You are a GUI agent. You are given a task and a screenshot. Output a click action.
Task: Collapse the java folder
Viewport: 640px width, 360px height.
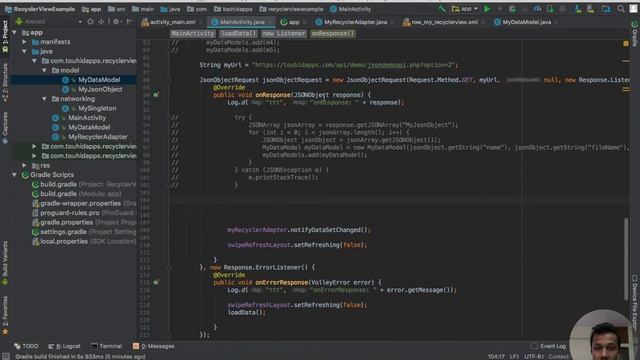pos(24,51)
